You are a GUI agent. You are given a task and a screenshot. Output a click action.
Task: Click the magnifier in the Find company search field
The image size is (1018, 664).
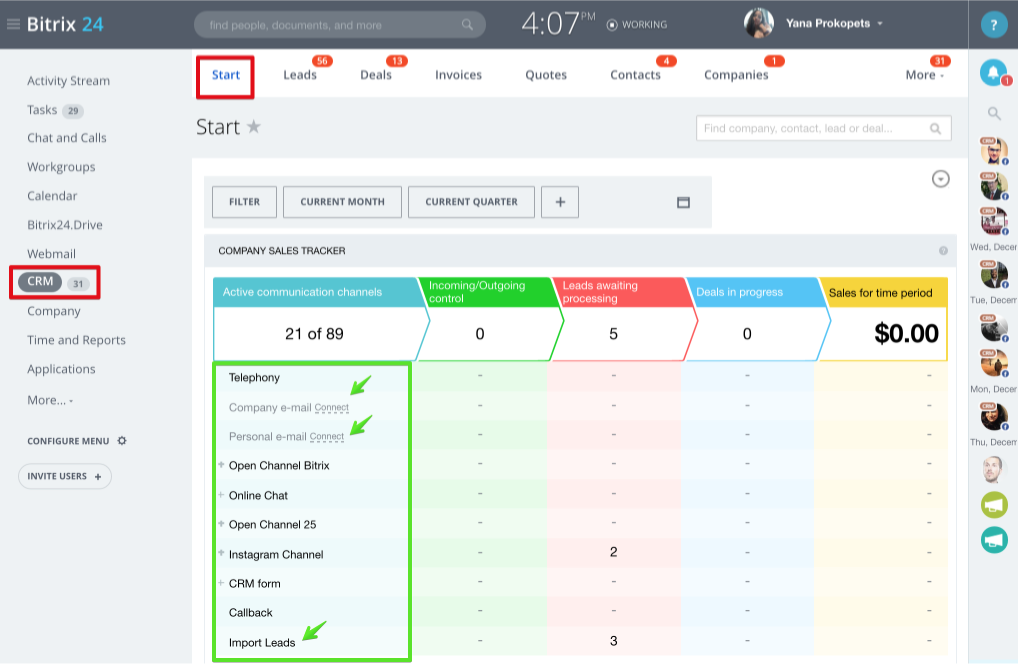[x=936, y=129]
